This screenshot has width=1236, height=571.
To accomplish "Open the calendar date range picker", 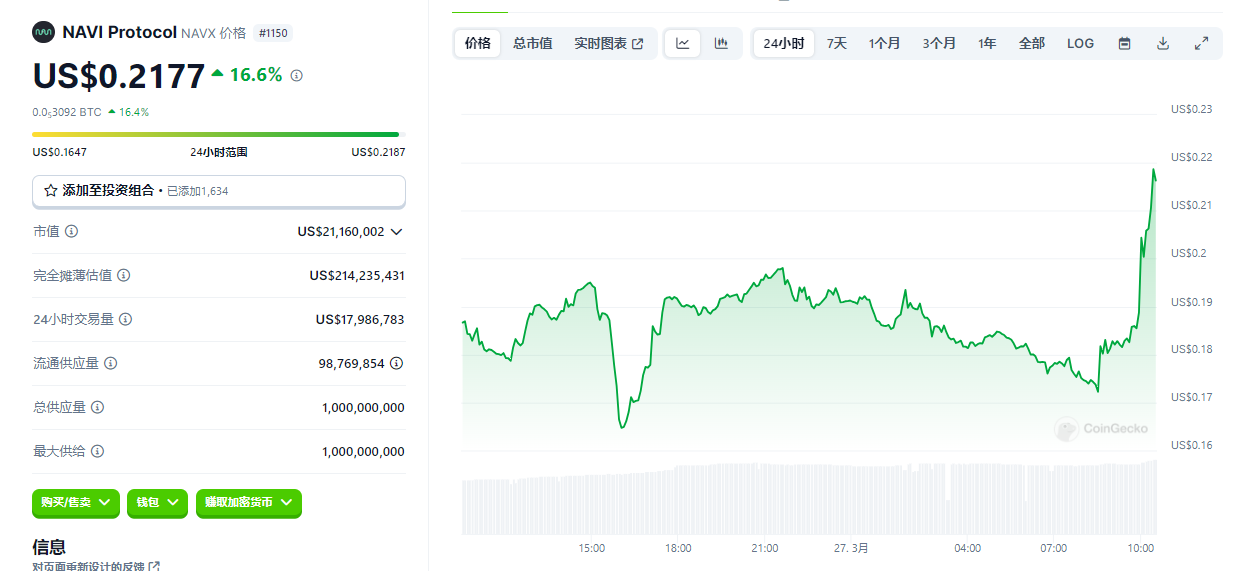I will click(x=1124, y=44).
